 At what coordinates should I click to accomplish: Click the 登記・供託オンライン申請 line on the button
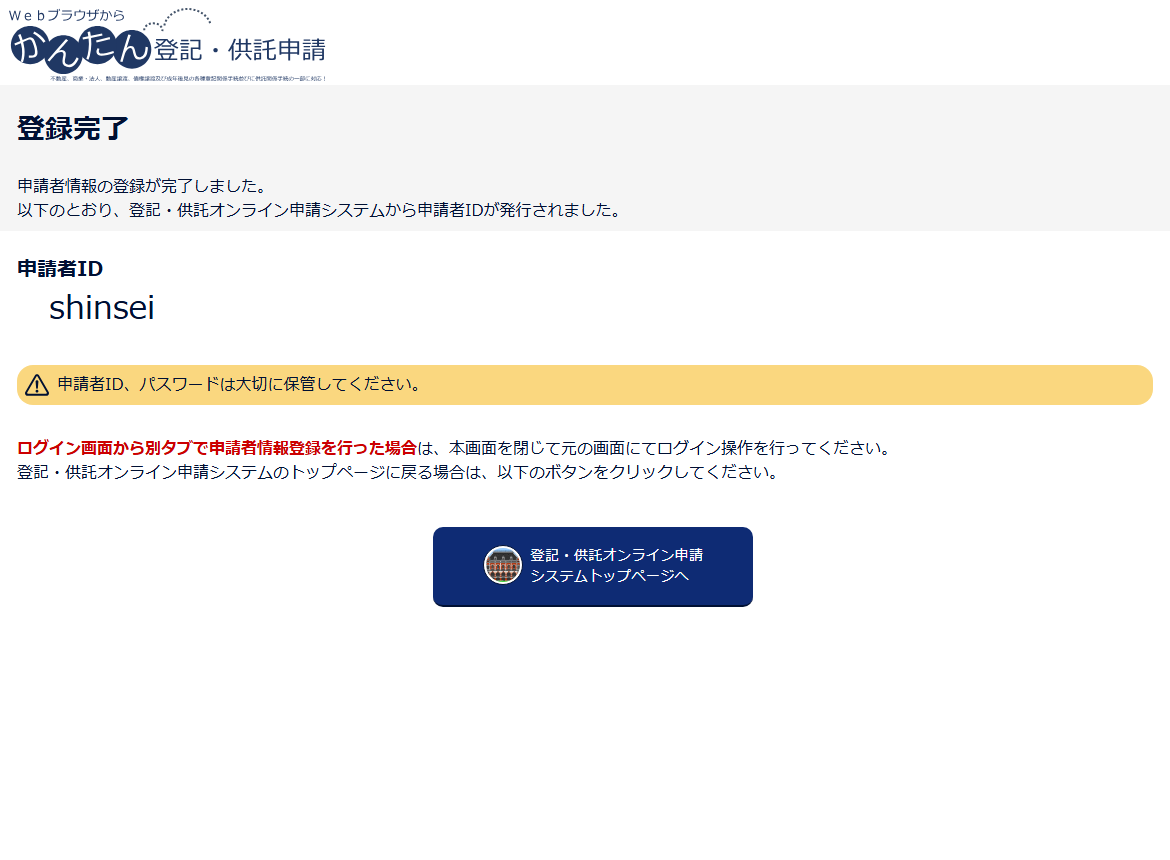pos(616,555)
